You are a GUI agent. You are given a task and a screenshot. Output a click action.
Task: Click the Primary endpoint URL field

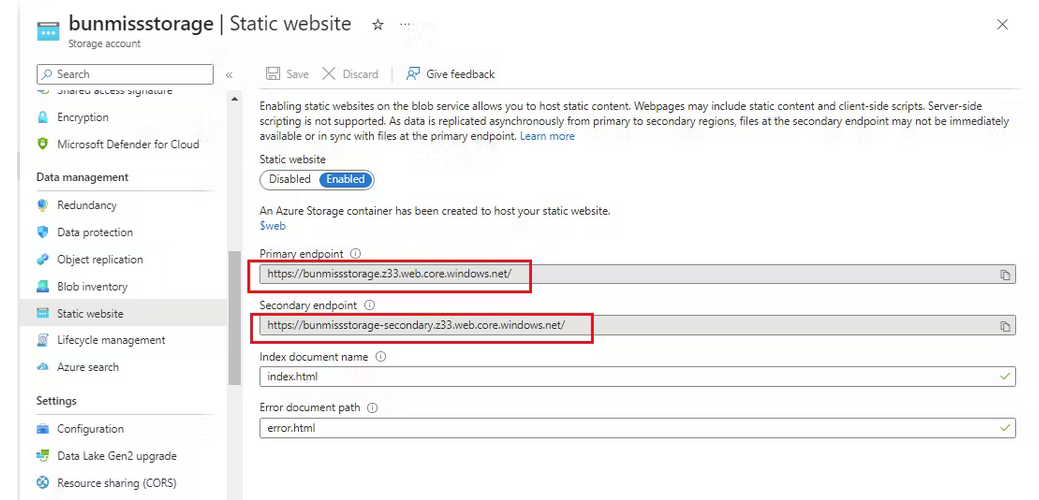point(637,274)
